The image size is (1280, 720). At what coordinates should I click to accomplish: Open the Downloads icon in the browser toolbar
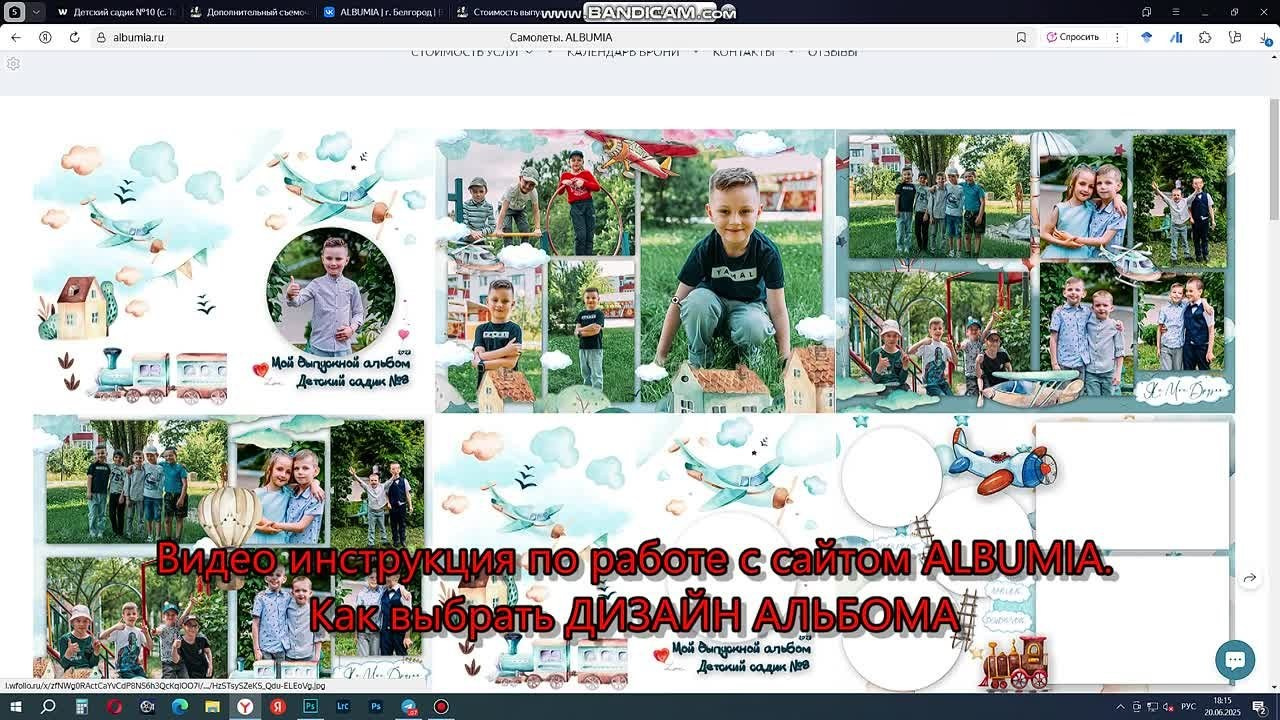point(1264,39)
